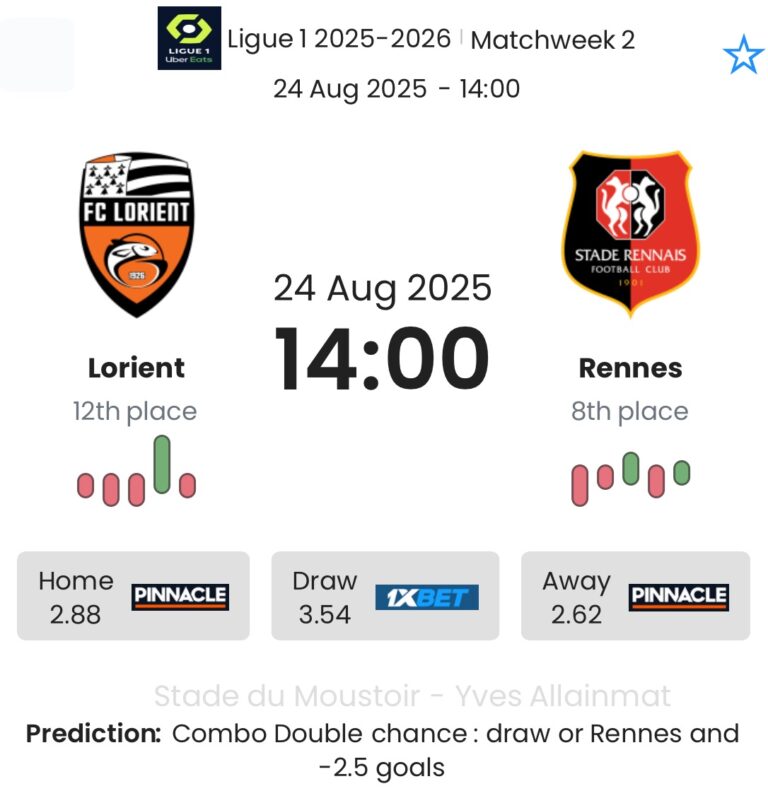Open the 1XBET logo in Draw odds
768x791 pixels.
(x=427, y=597)
